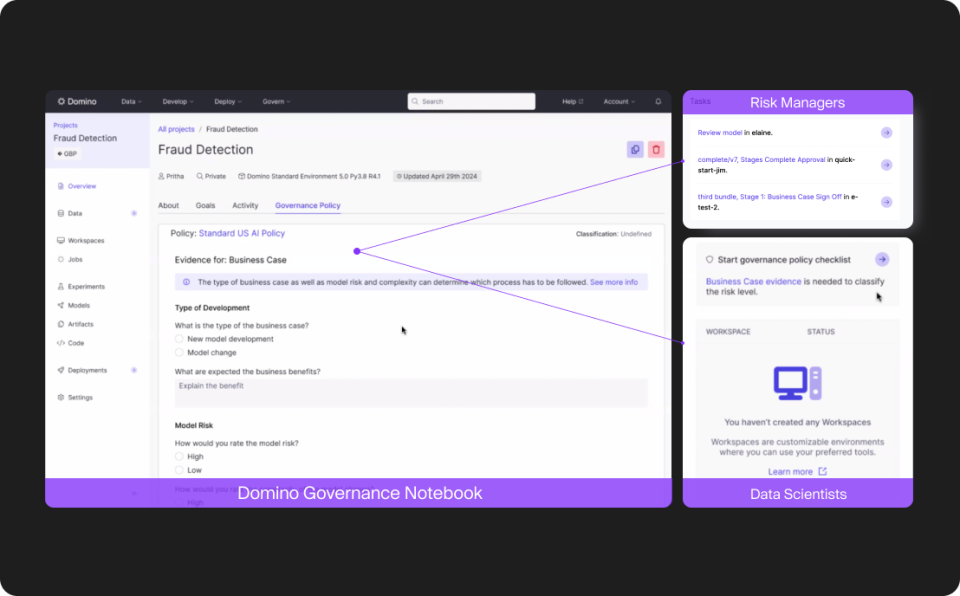Open the Data dropdown menu in top bar
Image resolution: width=960 pixels, height=596 pixels.
point(131,102)
